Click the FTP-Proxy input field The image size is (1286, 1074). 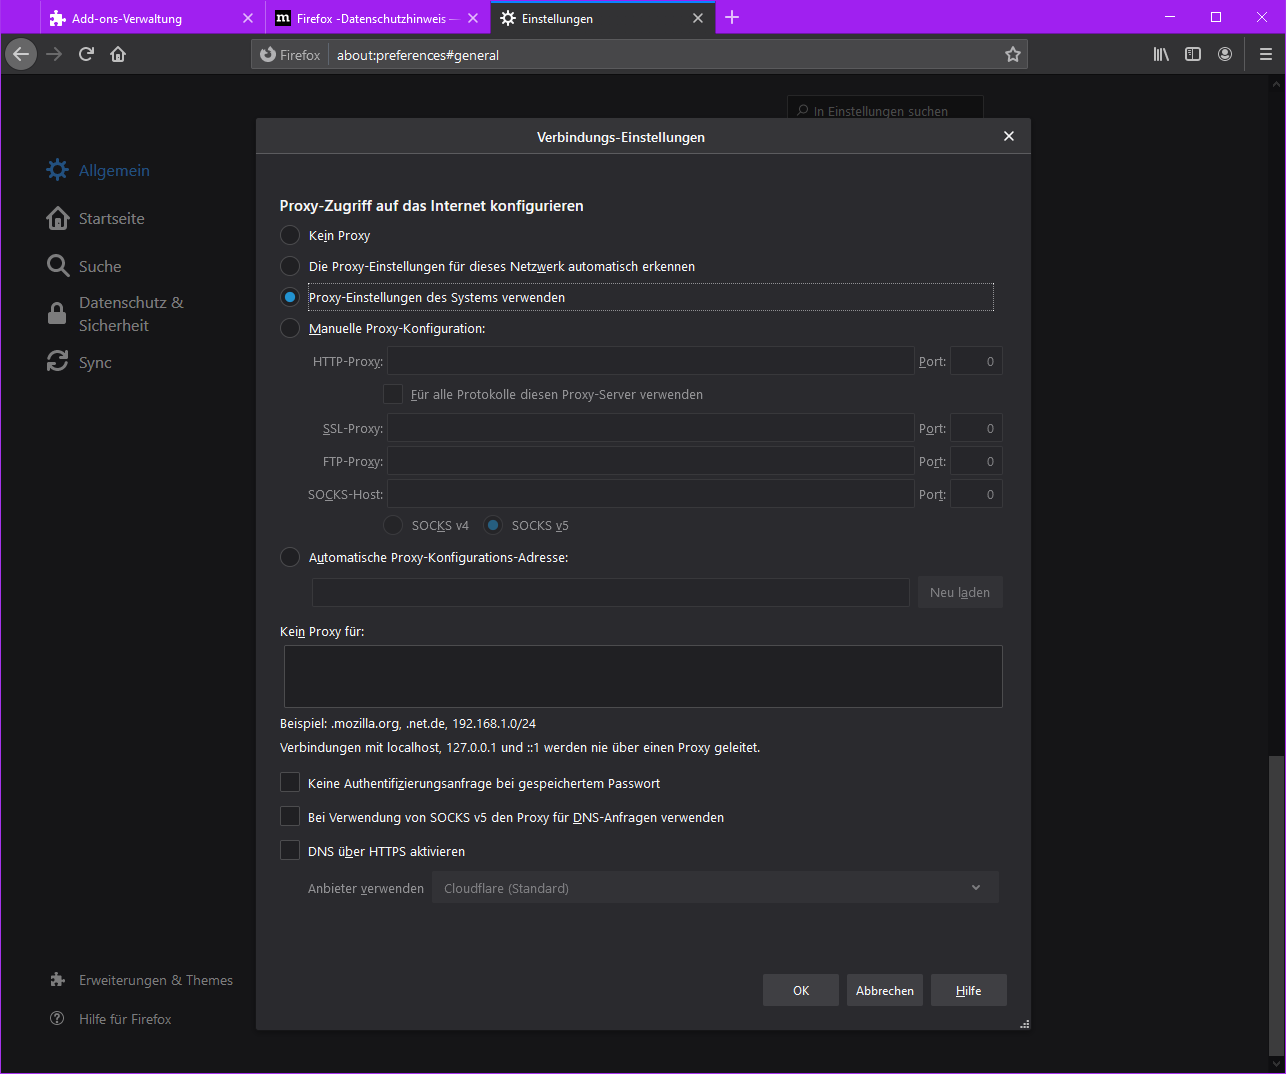(x=651, y=461)
